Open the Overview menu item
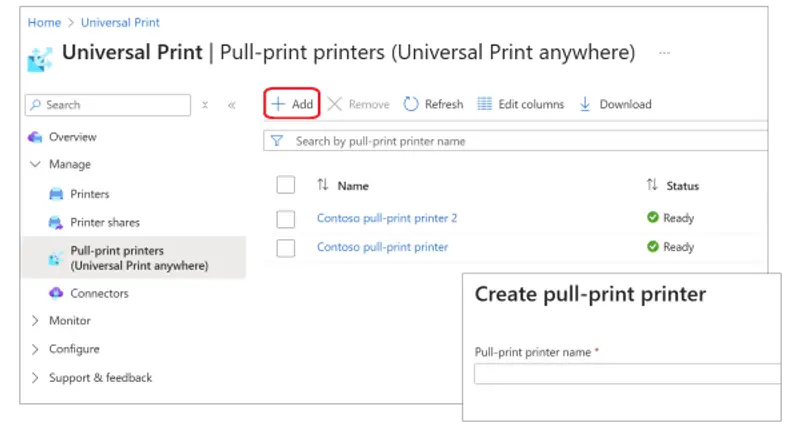 [72, 137]
